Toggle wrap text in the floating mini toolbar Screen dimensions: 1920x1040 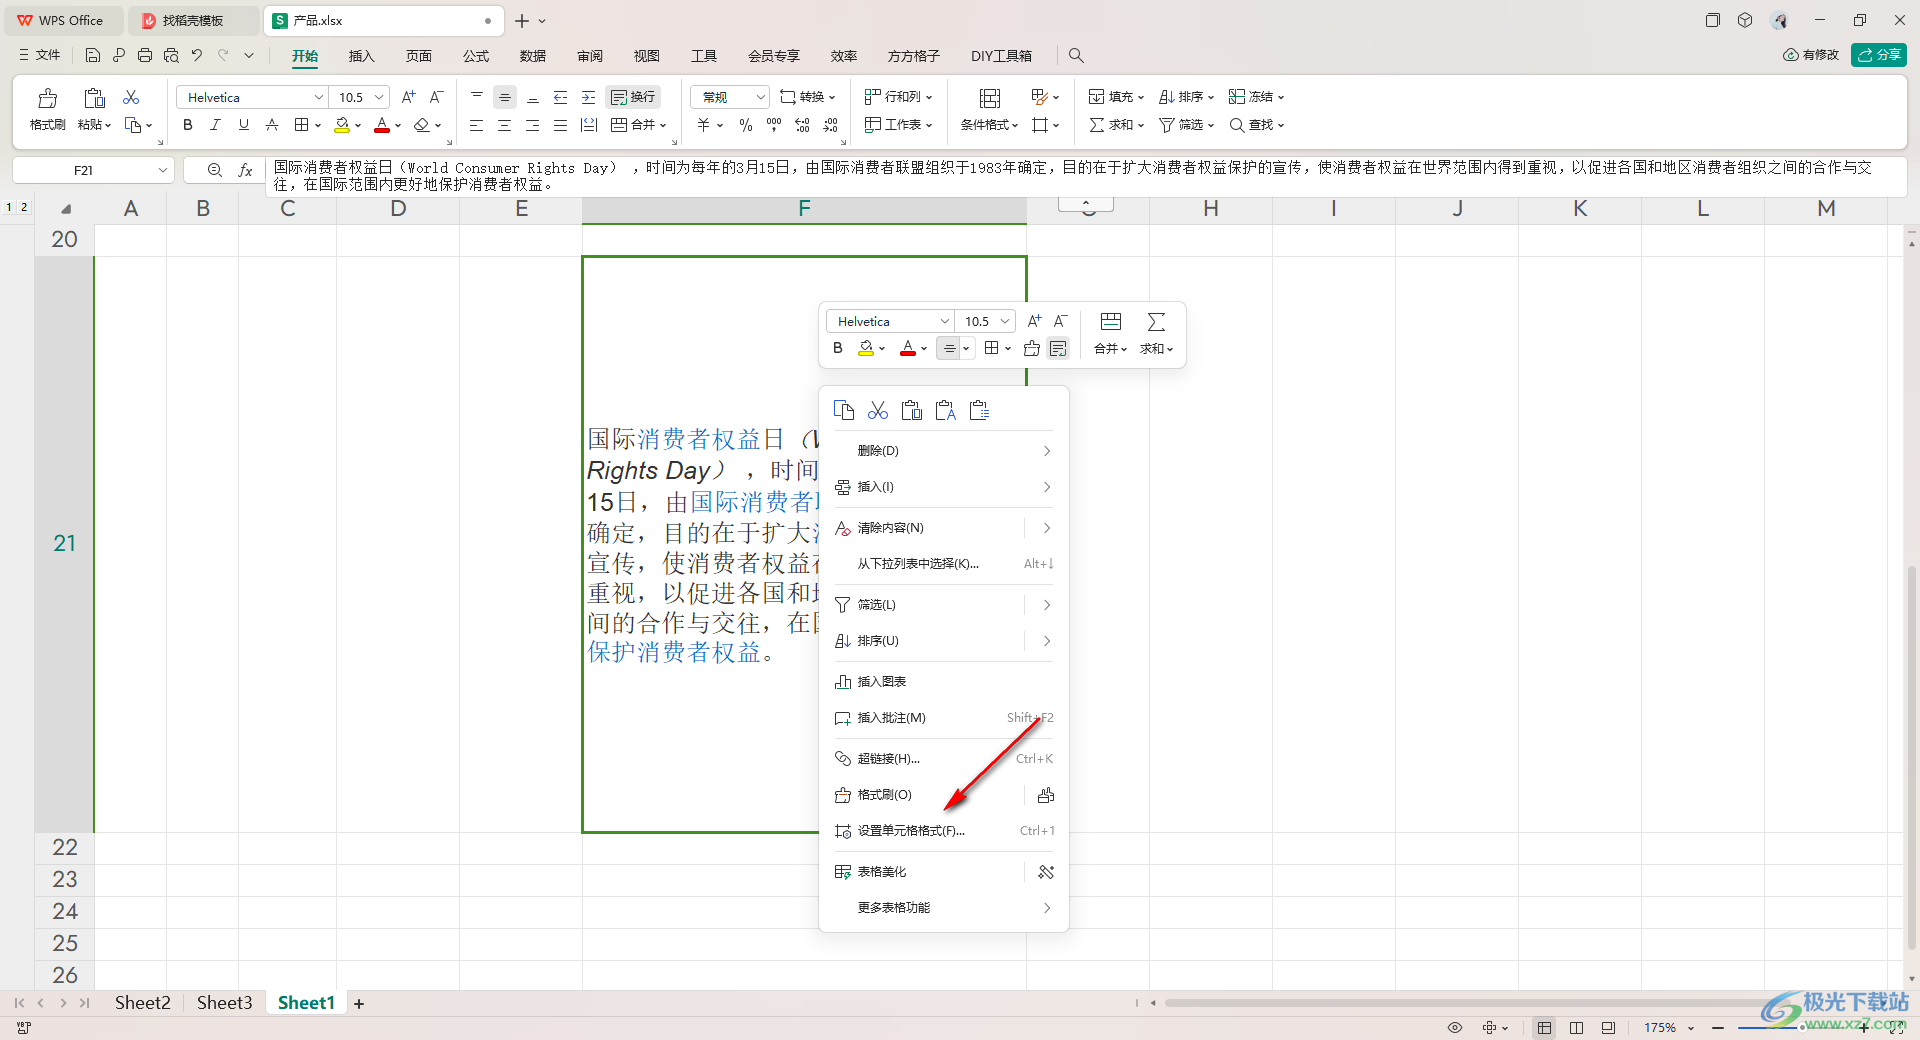point(1058,348)
